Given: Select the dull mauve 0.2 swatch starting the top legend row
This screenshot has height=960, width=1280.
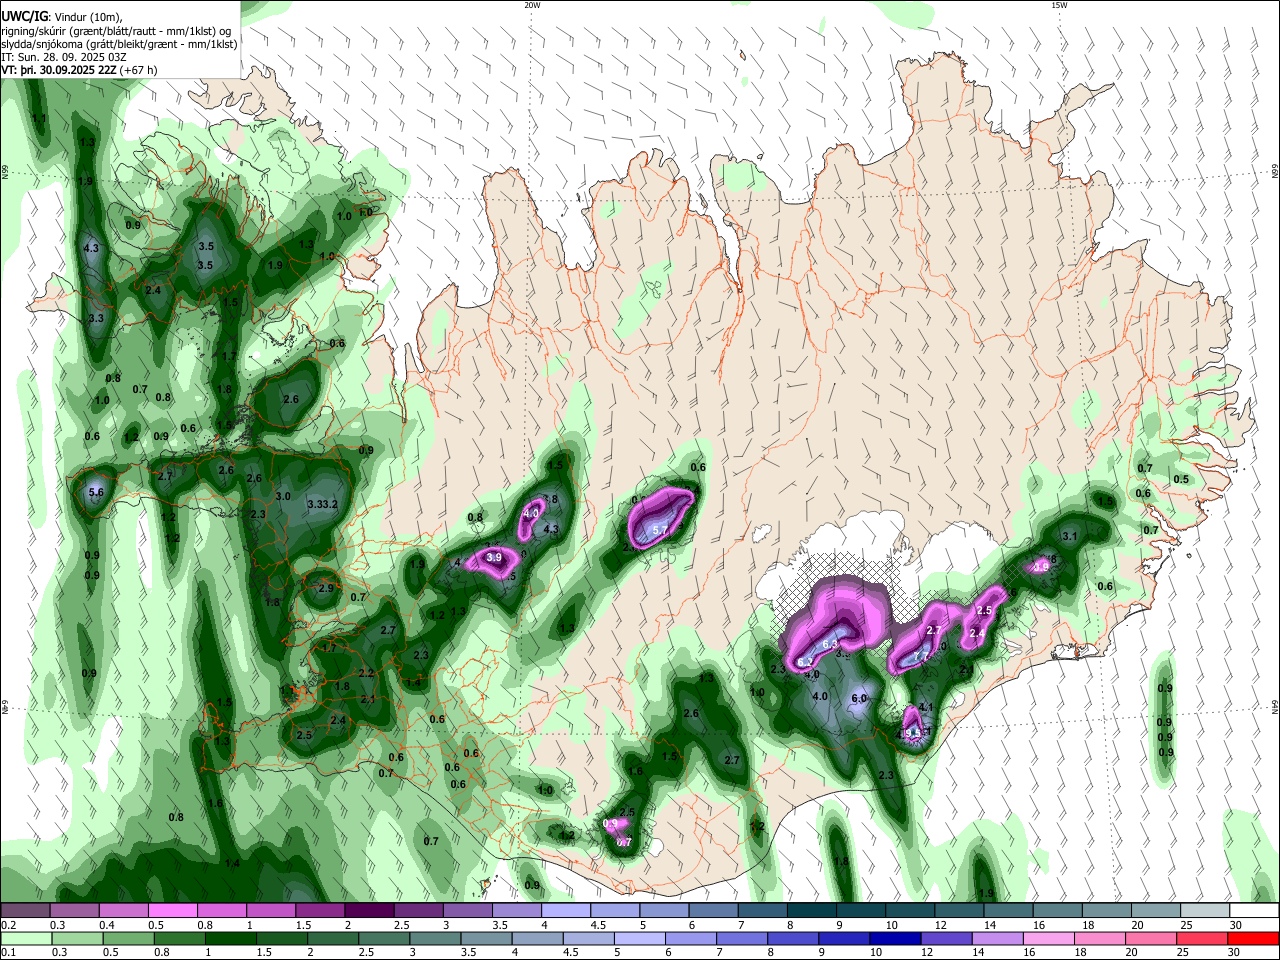Looking at the screenshot, I should tap(26, 910).
